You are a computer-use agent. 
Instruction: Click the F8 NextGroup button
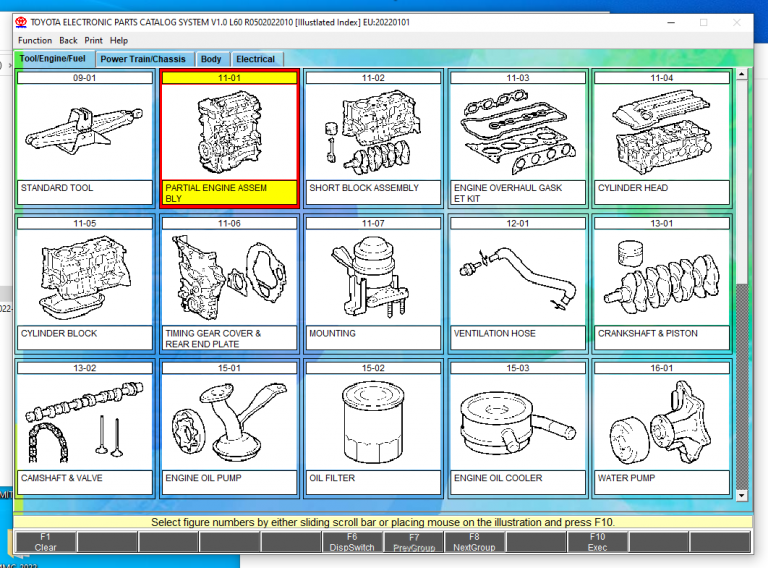474,542
